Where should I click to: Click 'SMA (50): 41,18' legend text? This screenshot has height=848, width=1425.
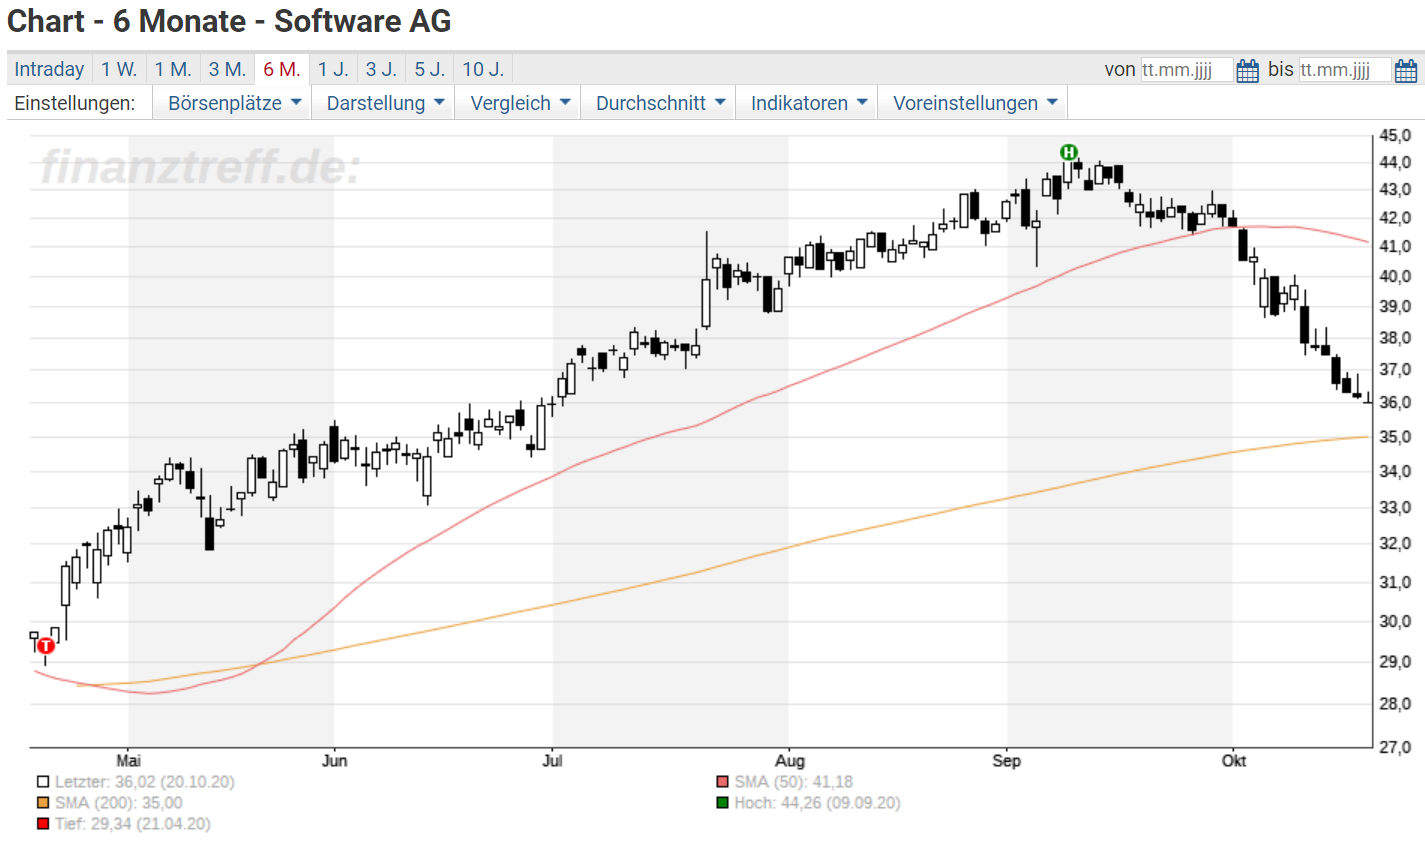click(x=794, y=782)
